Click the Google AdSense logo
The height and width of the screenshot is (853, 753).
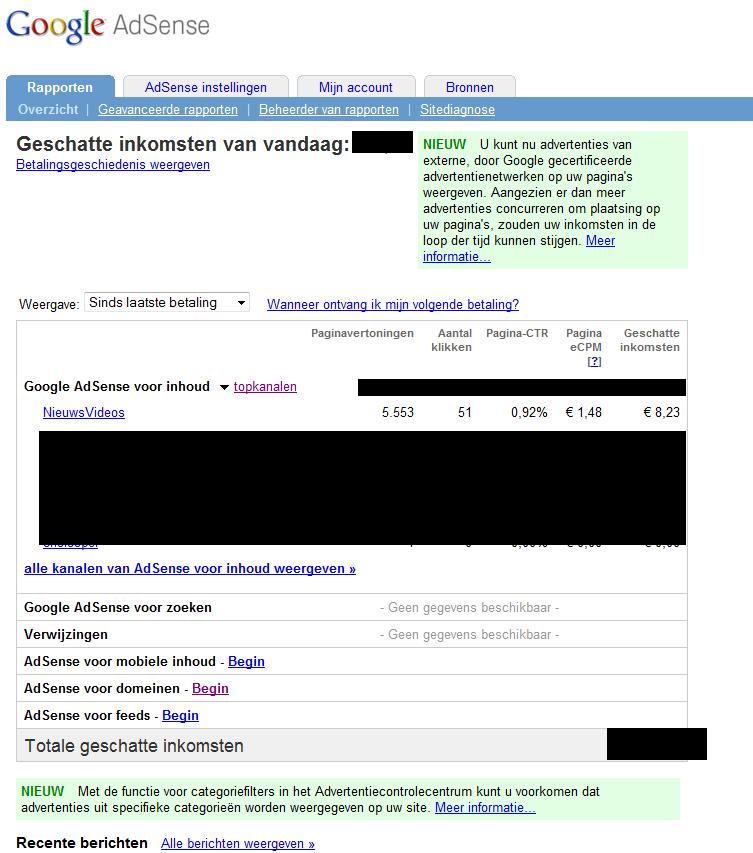pyautogui.click(x=108, y=25)
